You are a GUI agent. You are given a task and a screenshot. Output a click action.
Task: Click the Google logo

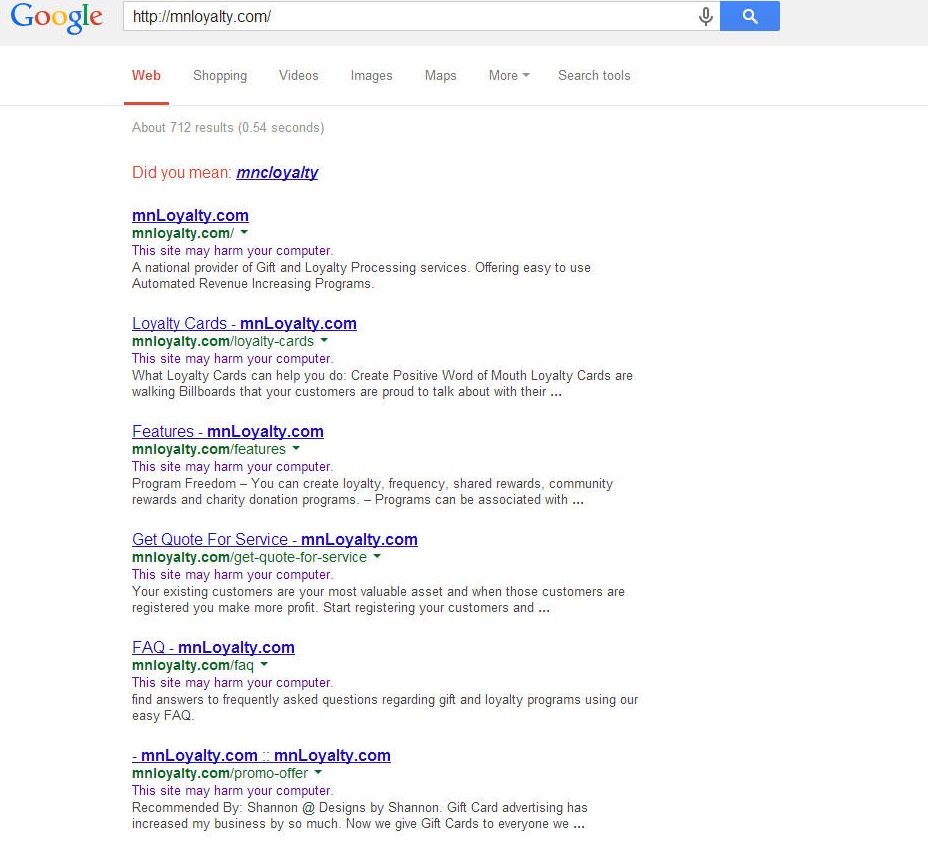click(57, 18)
